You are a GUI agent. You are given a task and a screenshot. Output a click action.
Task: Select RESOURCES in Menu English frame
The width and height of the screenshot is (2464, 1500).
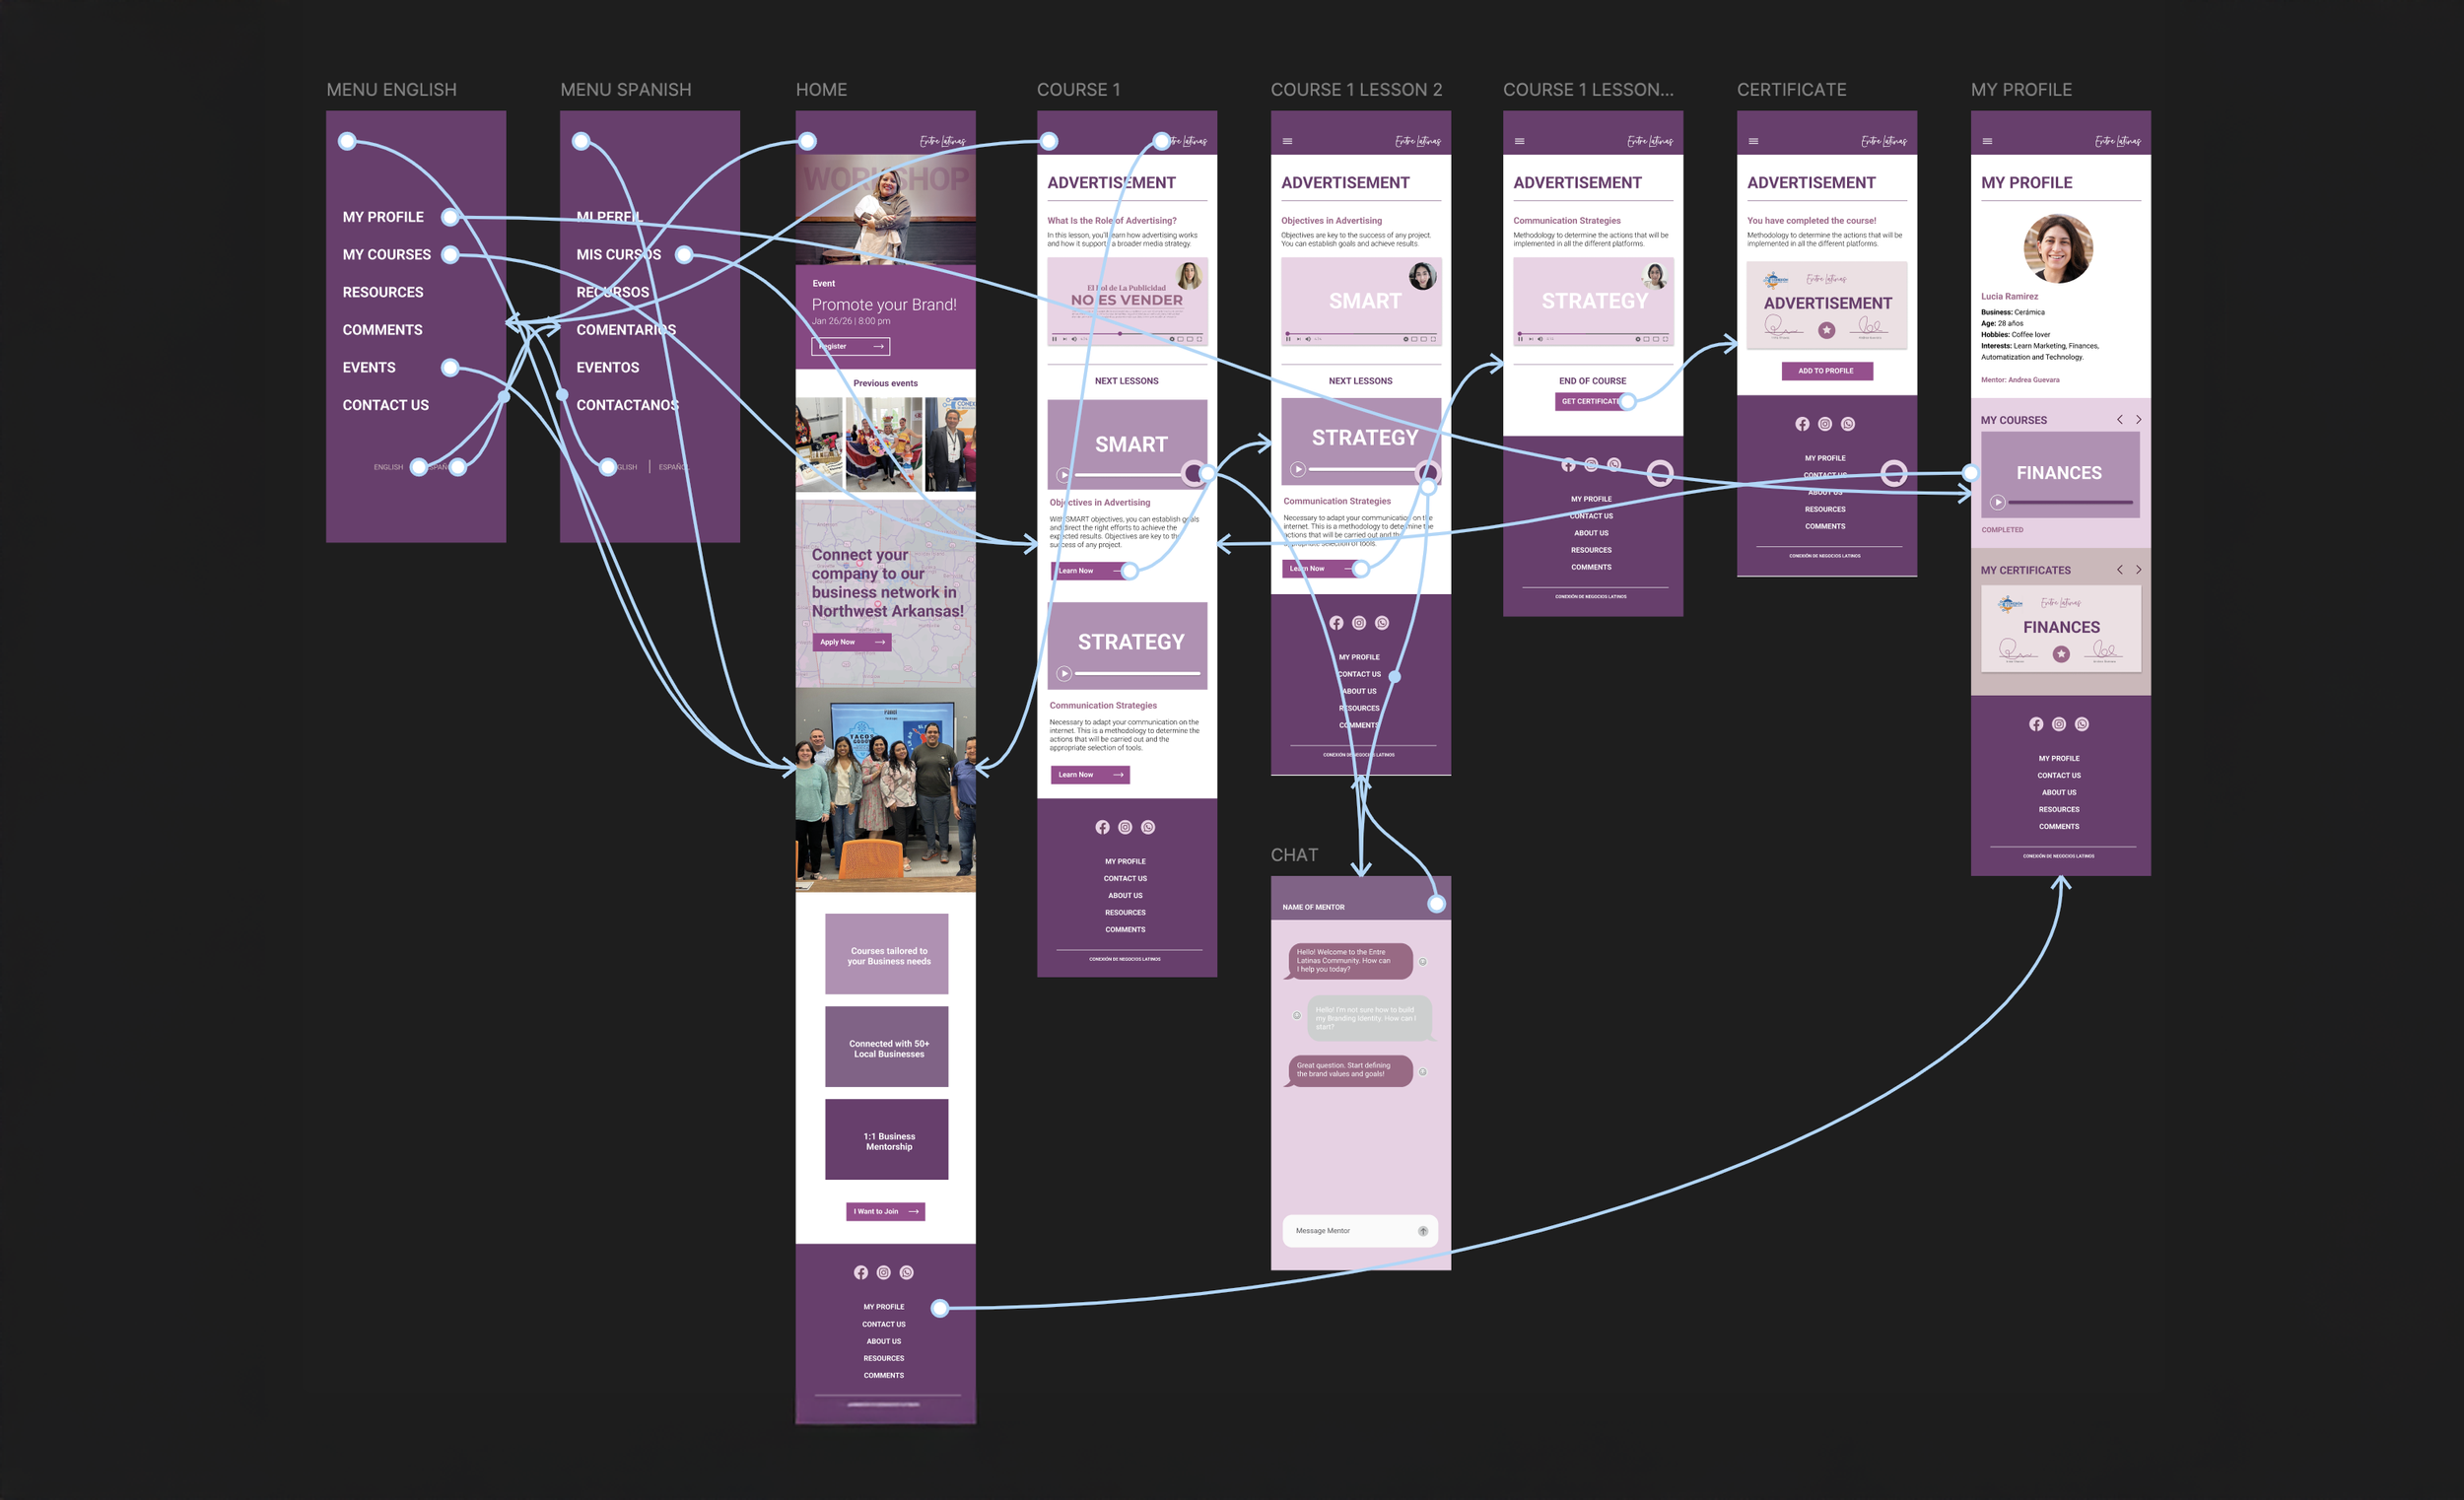(382, 292)
